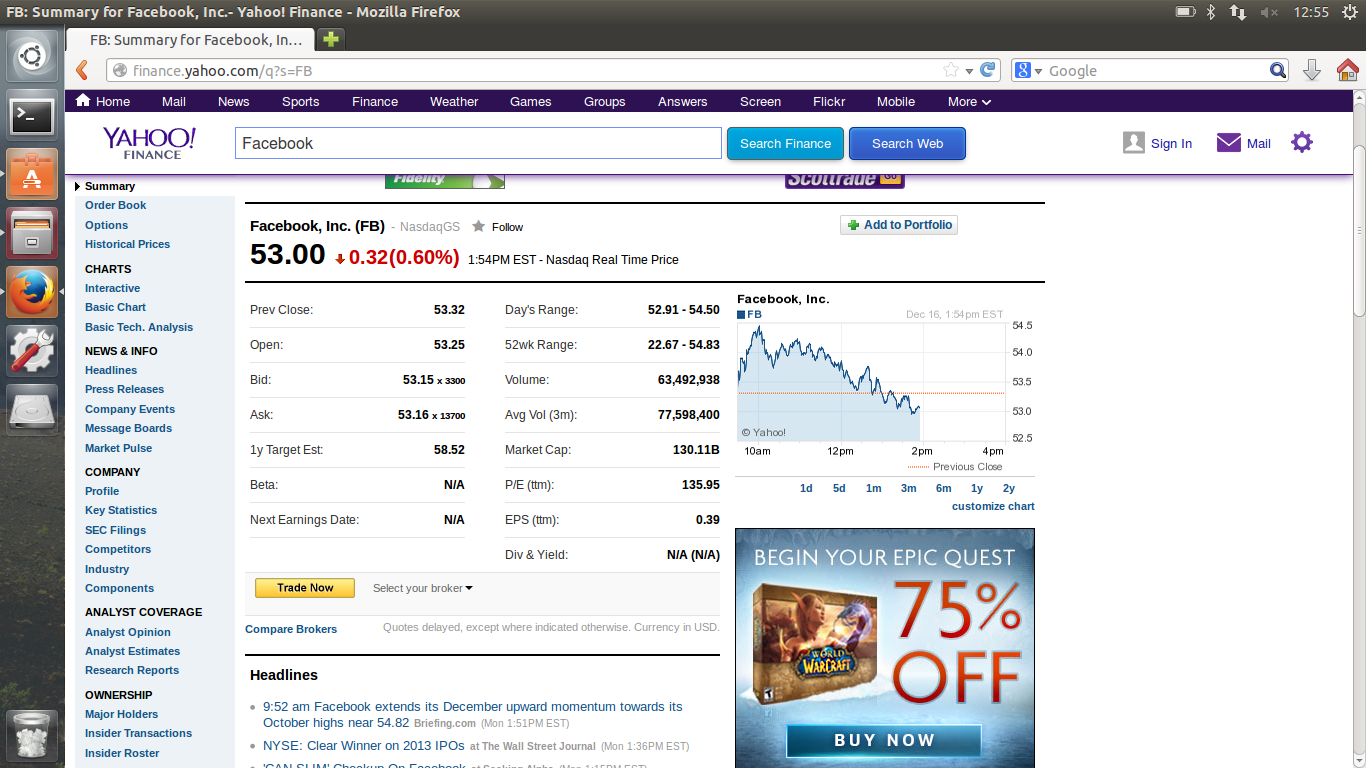The height and width of the screenshot is (768, 1366).
Task: Open the NYSE Clear Winner headline
Action: coord(364,745)
